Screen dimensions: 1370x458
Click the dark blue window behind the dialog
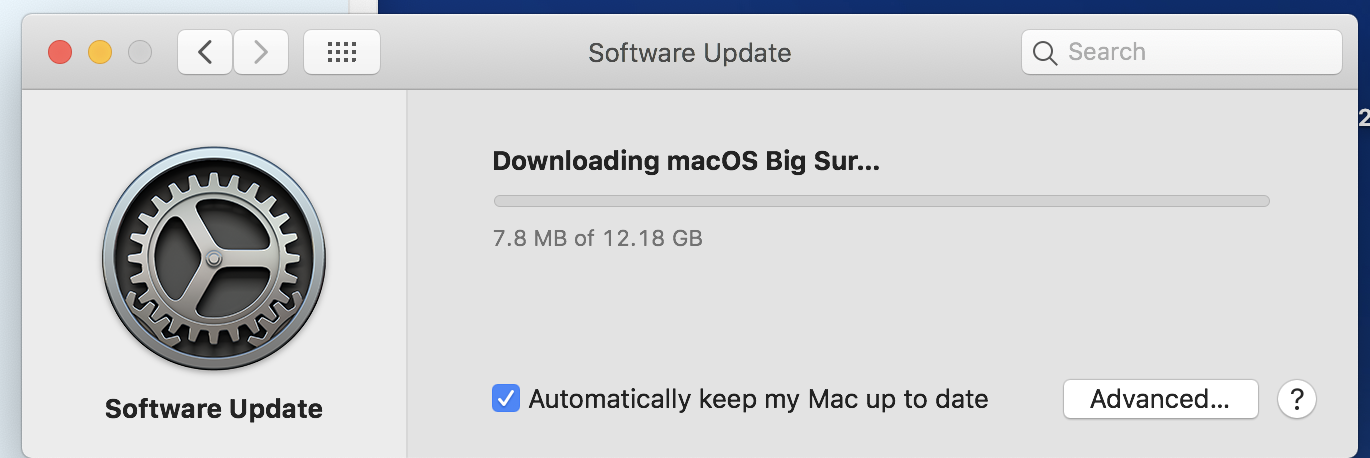coord(870,6)
